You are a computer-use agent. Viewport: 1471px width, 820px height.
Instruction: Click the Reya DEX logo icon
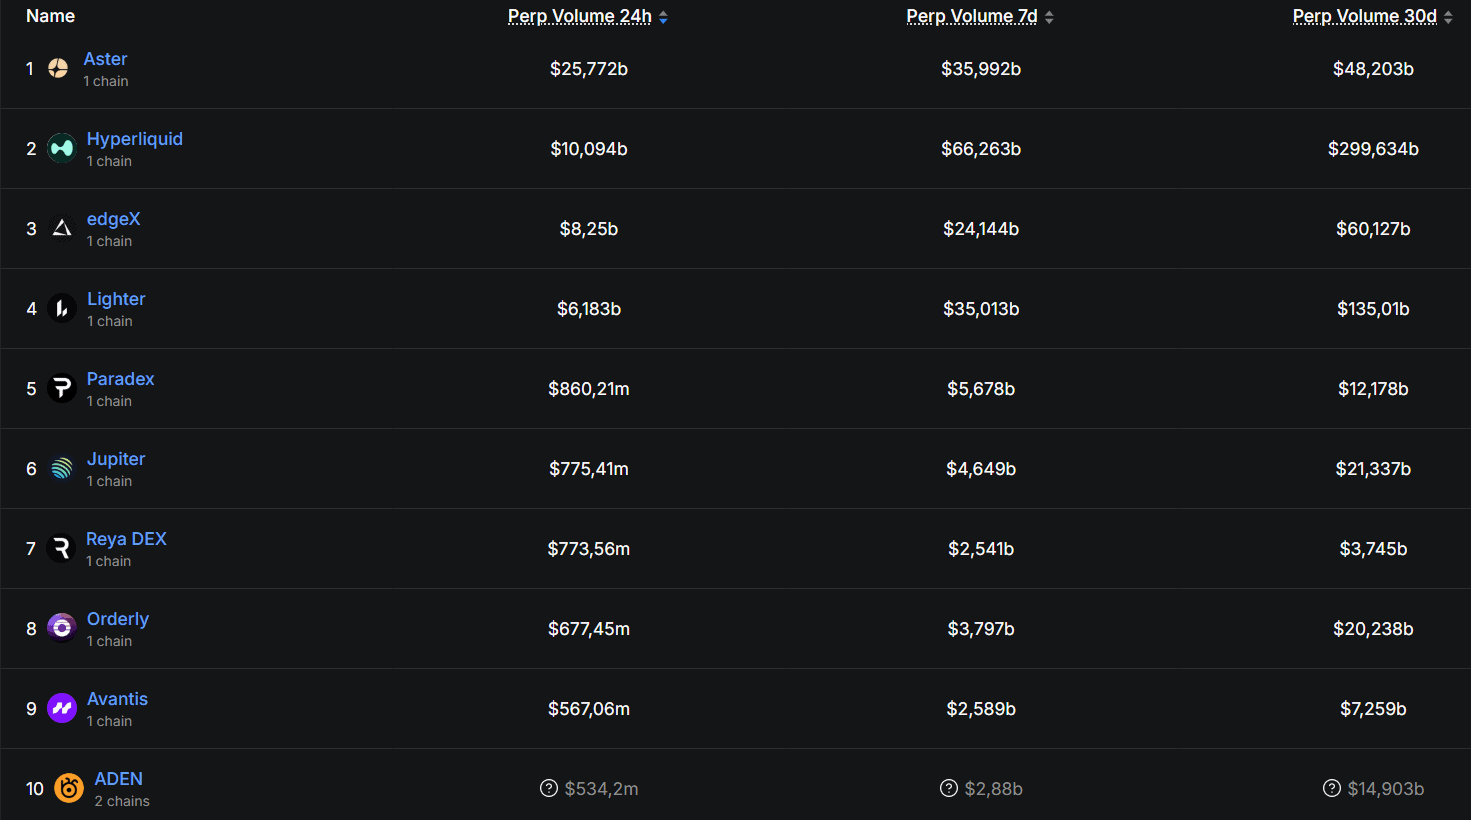pyautogui.click(x=61, y=548)
